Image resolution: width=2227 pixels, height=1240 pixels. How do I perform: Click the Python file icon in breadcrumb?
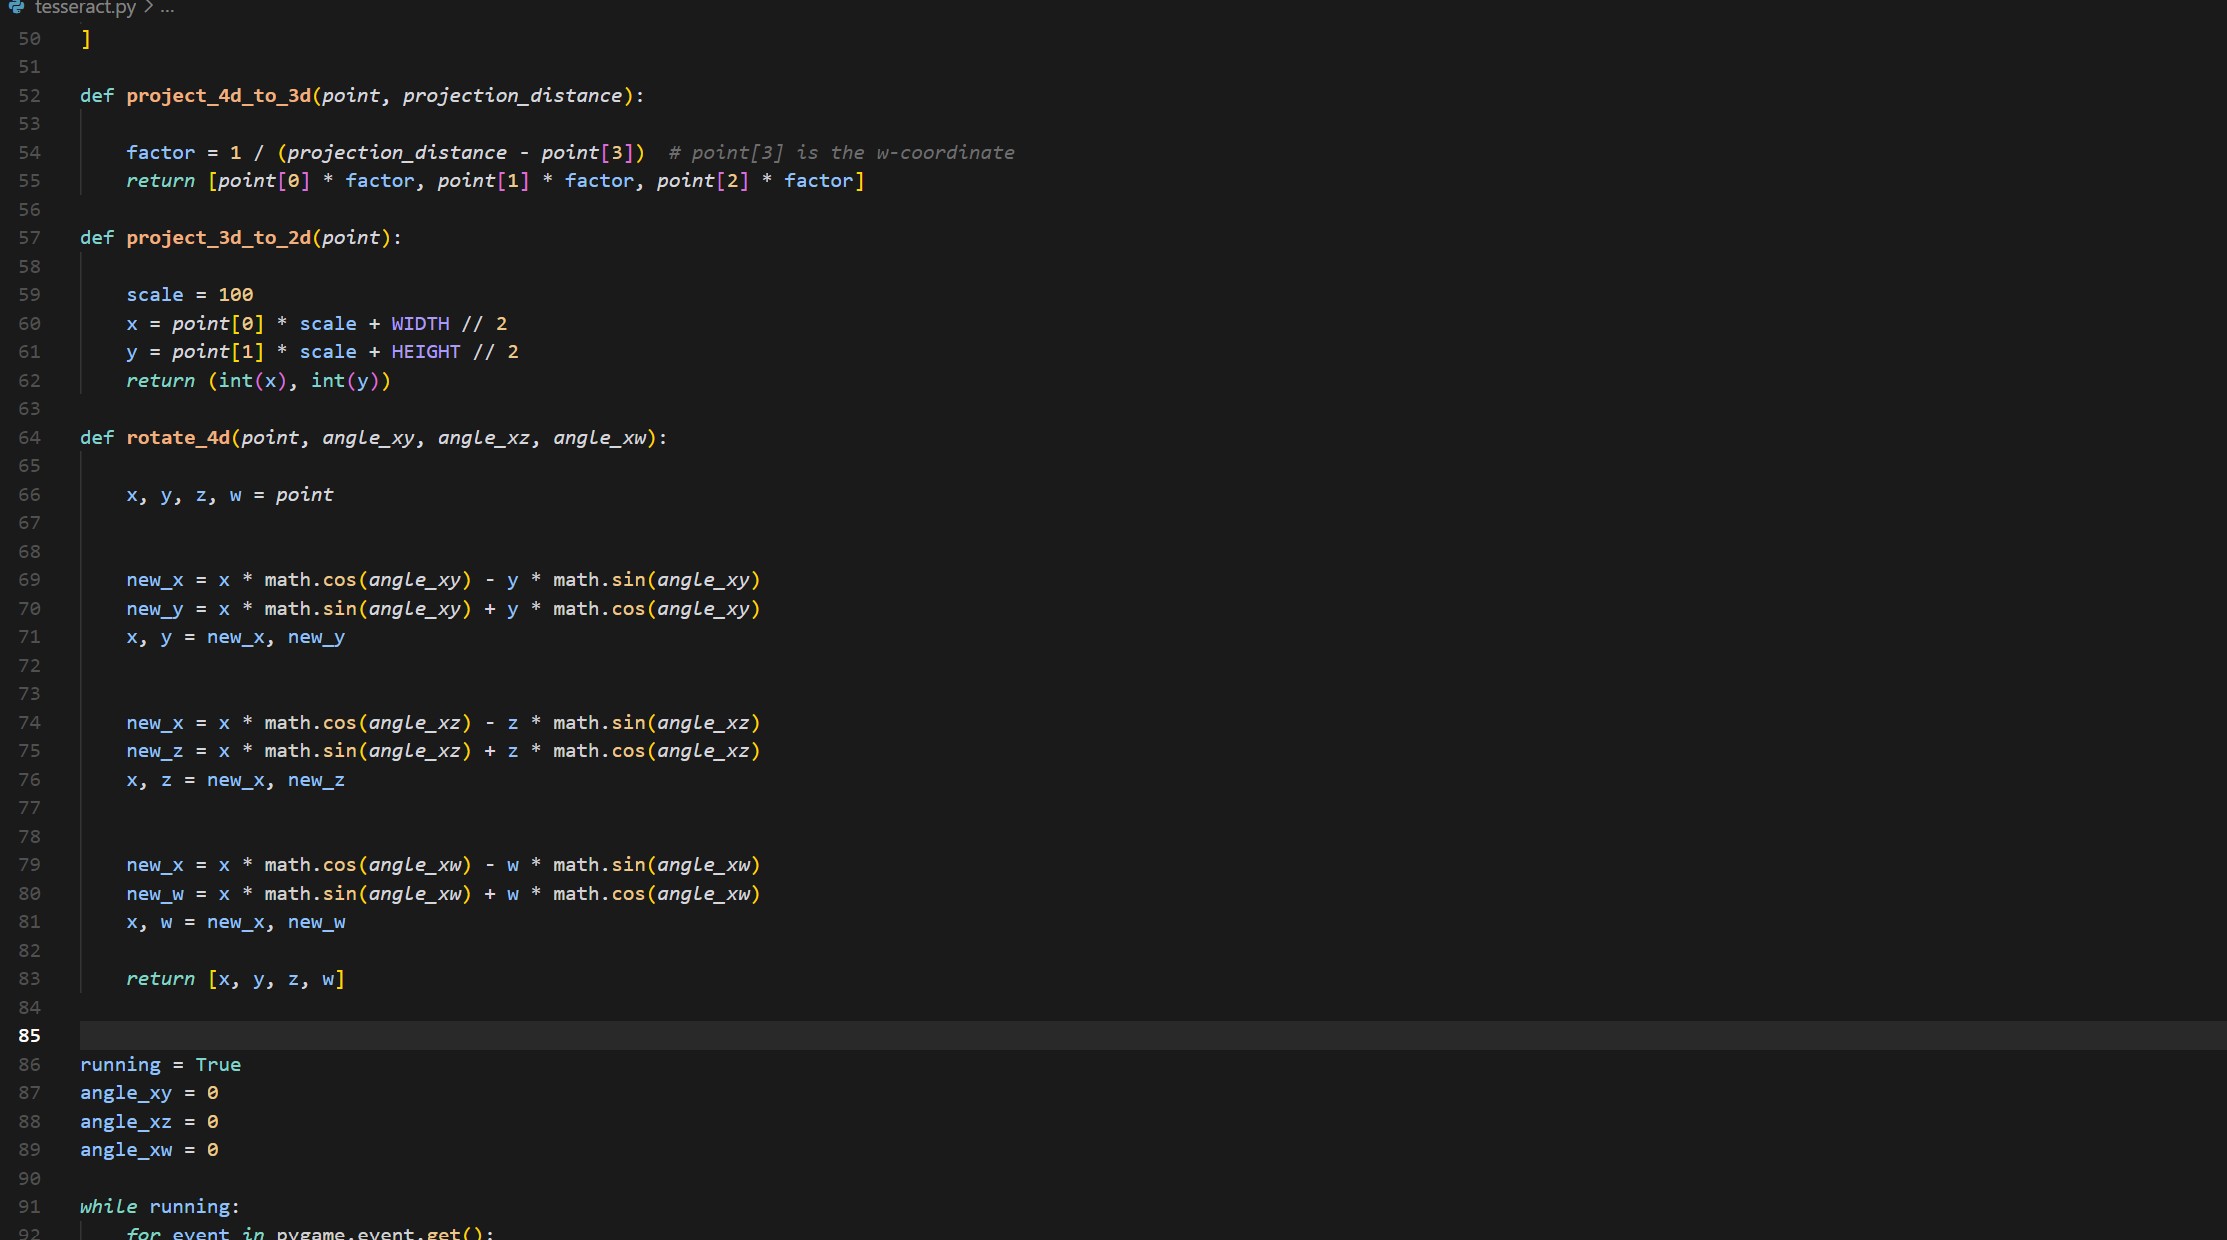point(16,7)
